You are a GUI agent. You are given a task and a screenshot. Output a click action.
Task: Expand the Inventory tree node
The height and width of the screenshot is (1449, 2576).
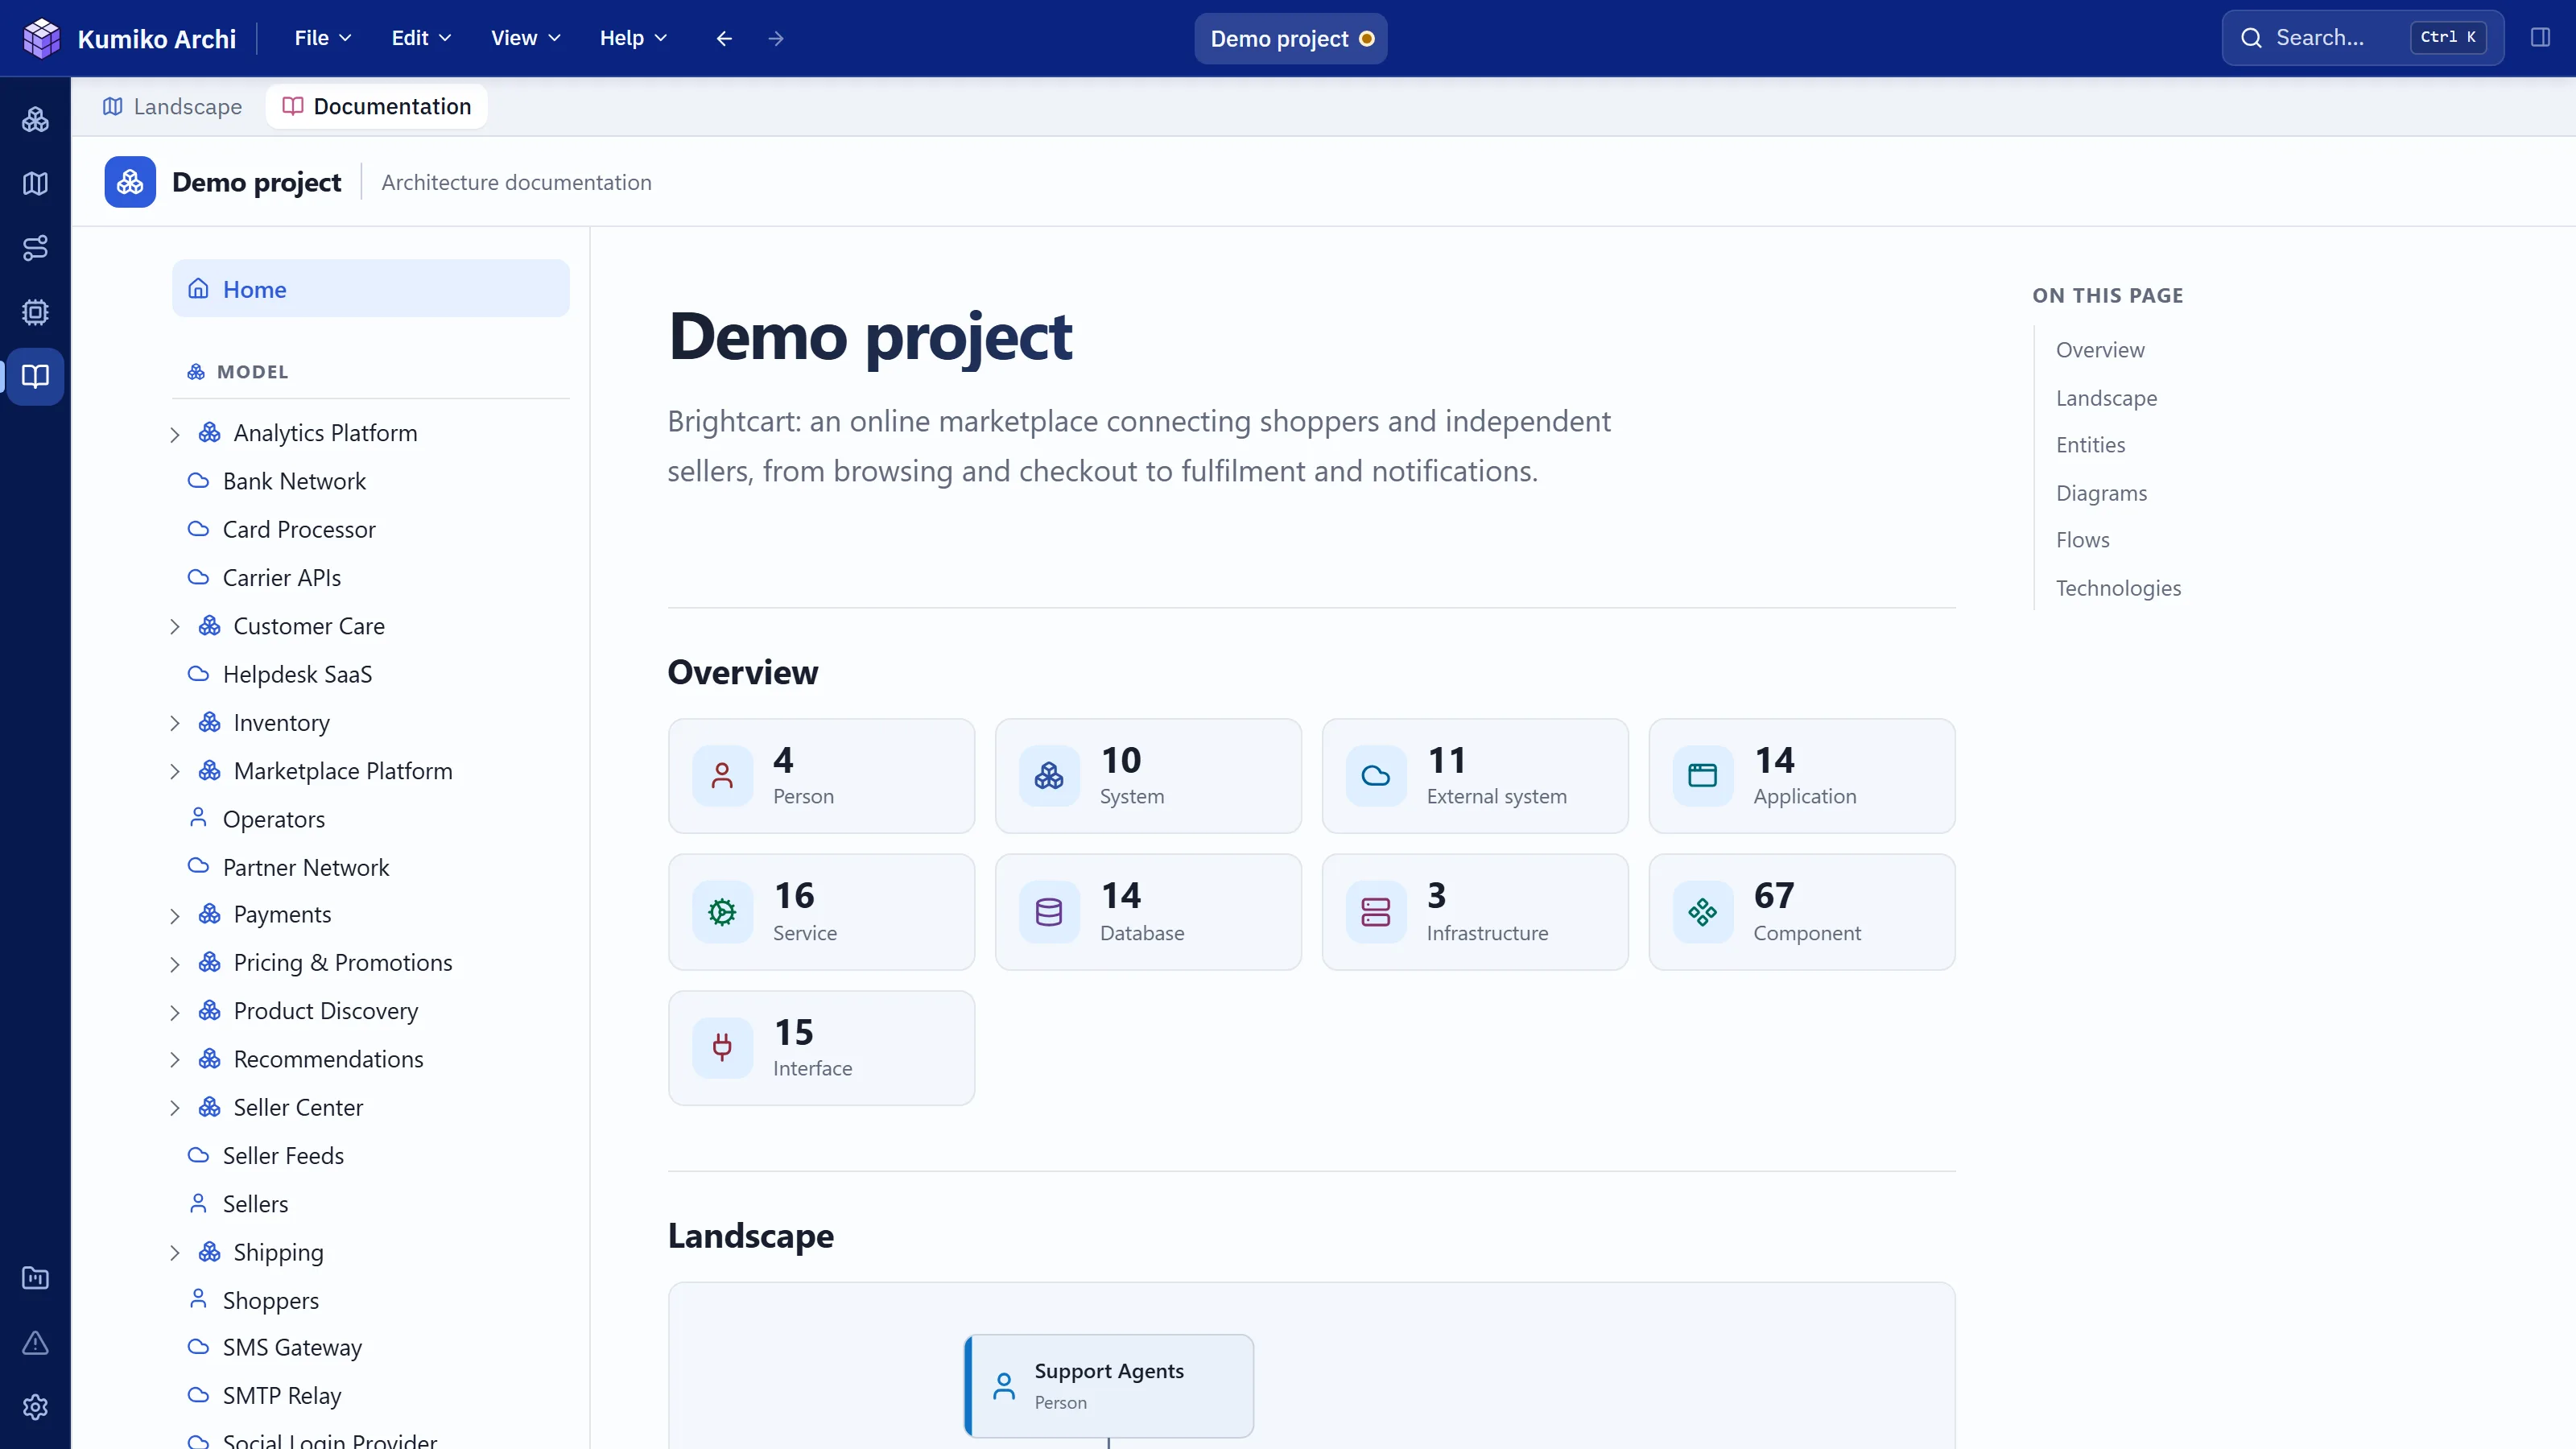[x=175, y=723]
